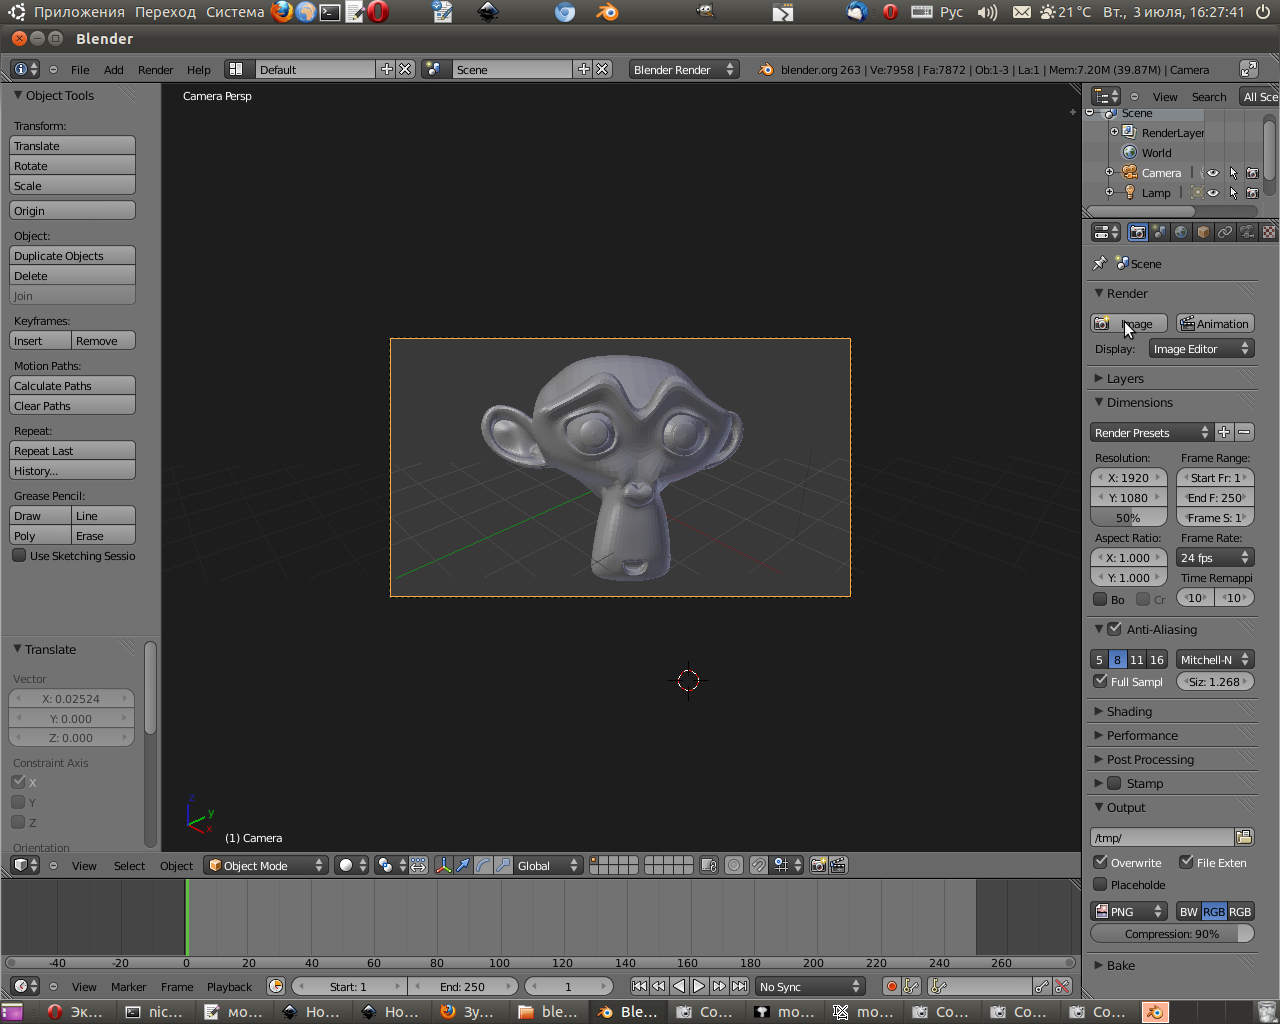Open the Render menu in info header
Screen dimensions: 1280x1024
coord(155,69)
